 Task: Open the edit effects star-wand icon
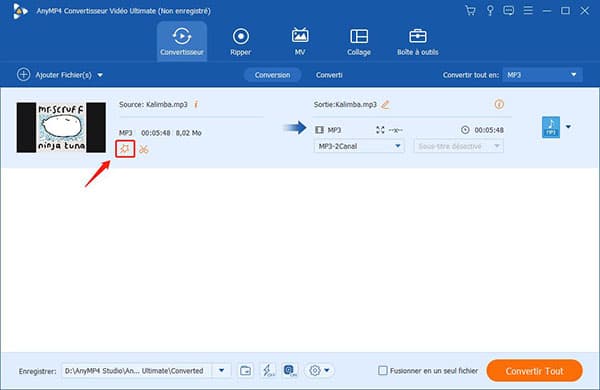[125, 149]
